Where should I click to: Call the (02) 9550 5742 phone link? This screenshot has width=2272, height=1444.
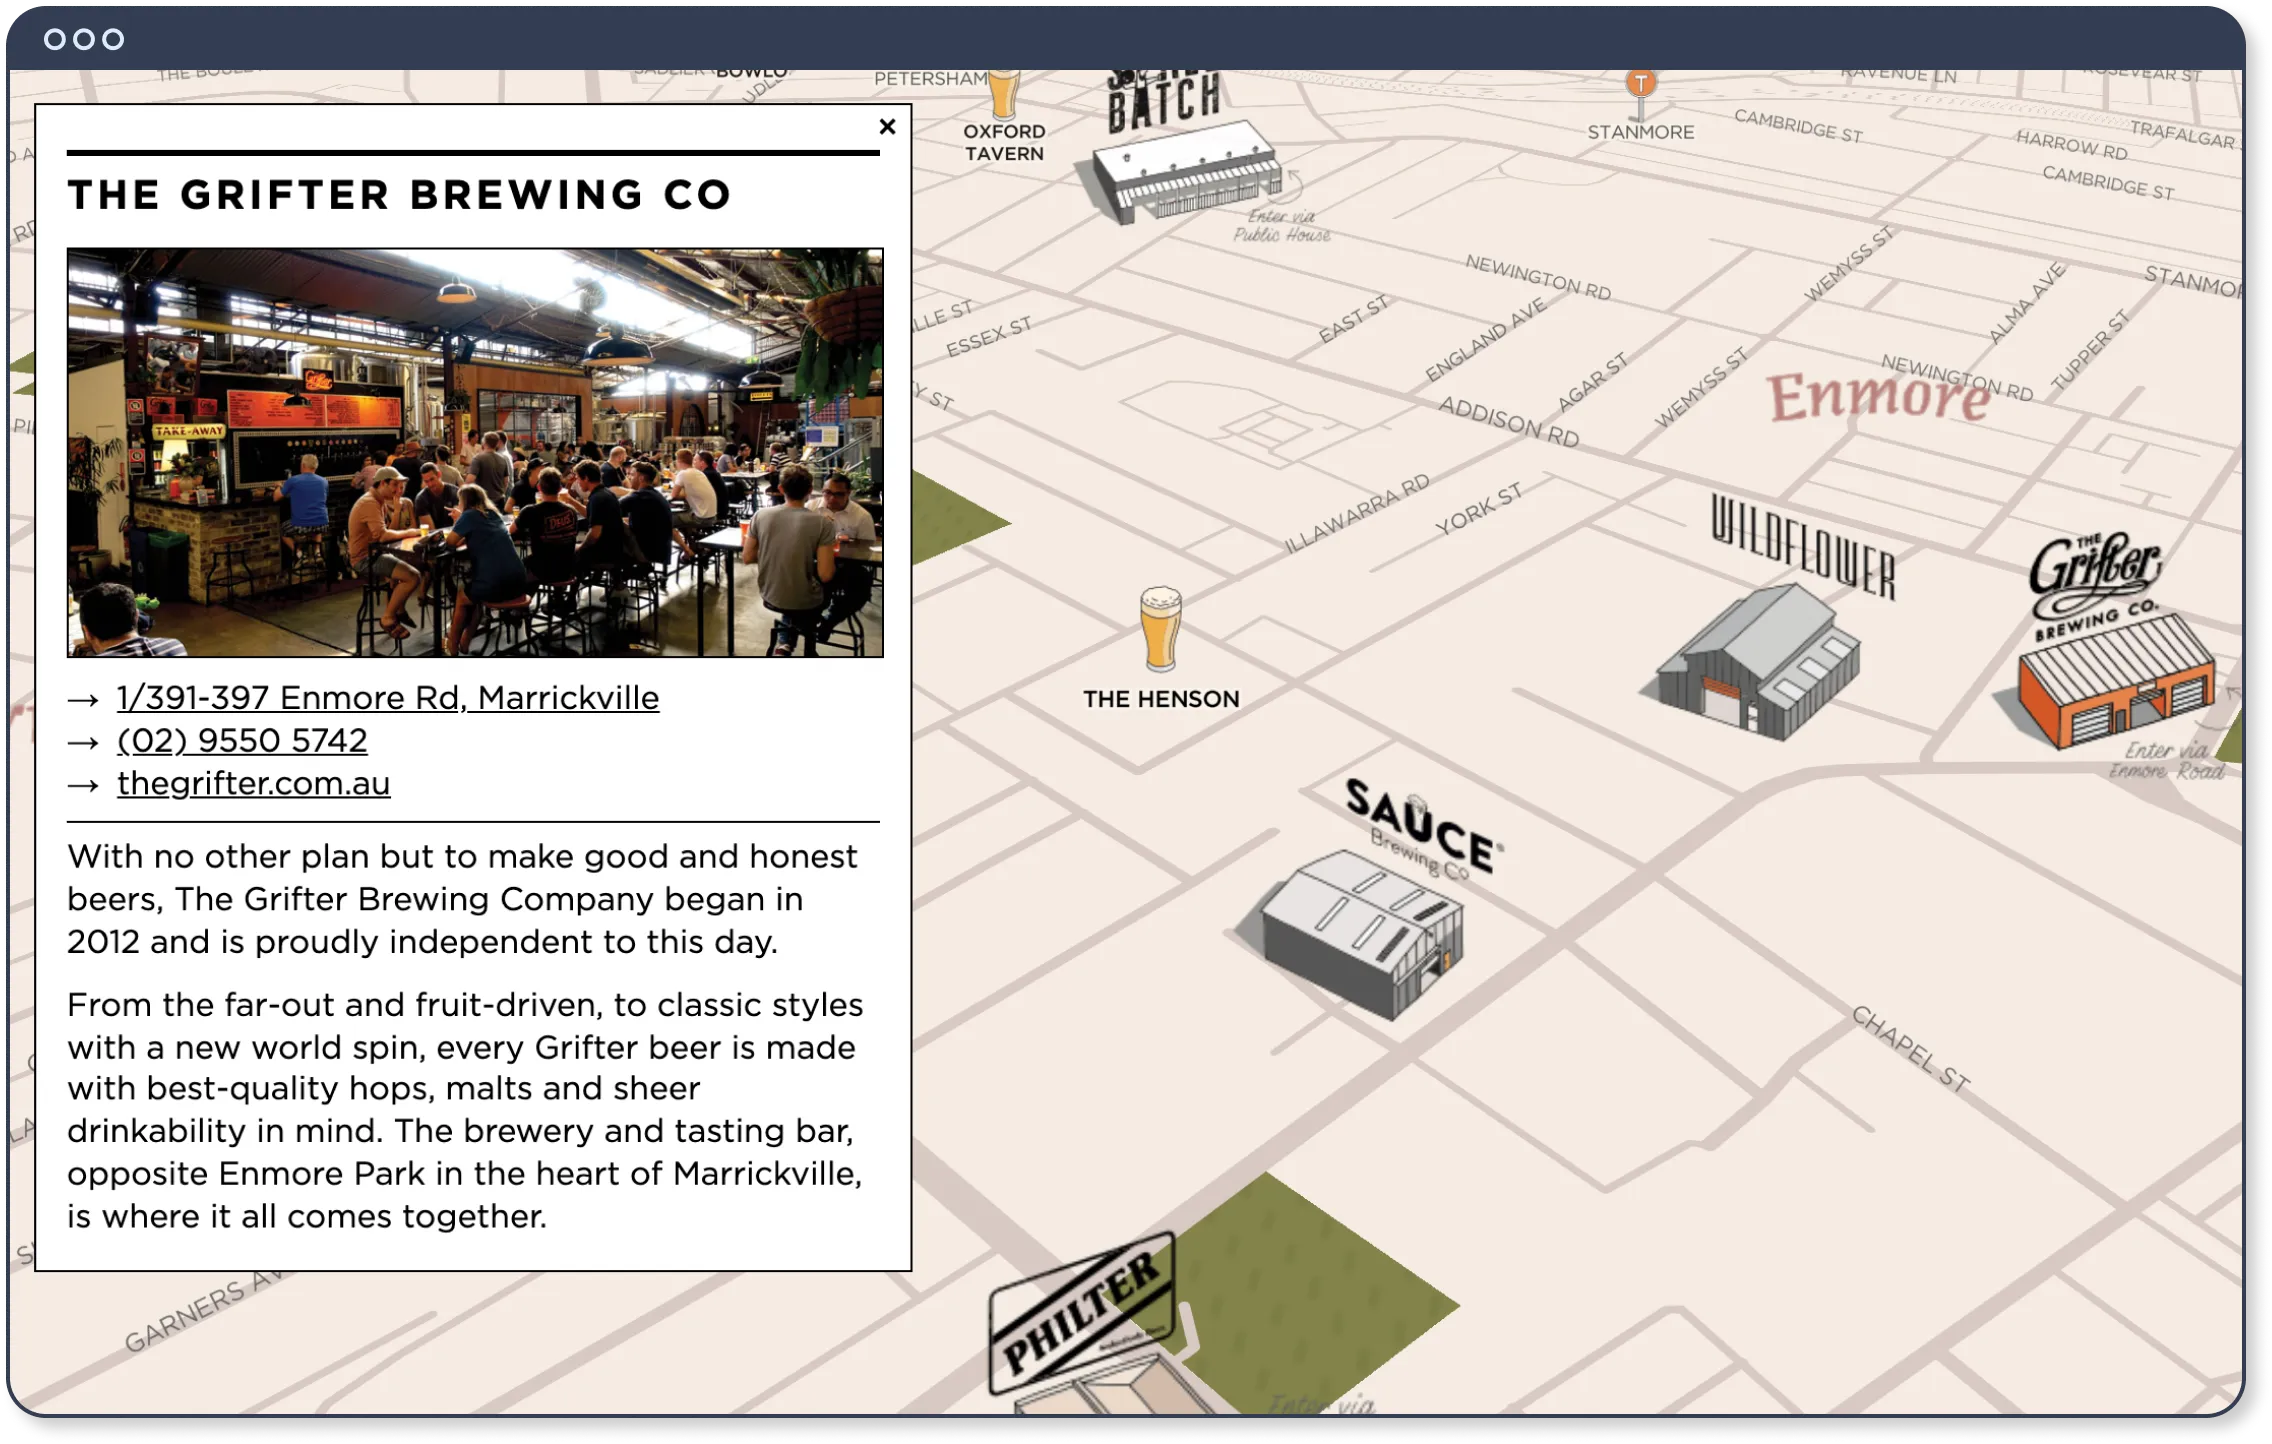pyautogui.click(x=242, y=740)
